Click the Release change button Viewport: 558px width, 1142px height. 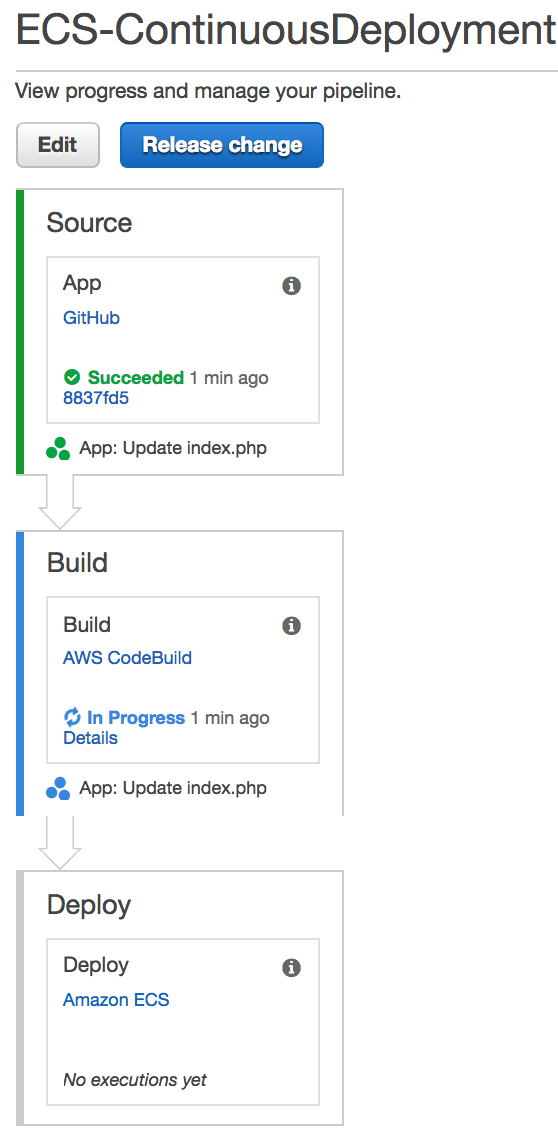pos(222,144)
